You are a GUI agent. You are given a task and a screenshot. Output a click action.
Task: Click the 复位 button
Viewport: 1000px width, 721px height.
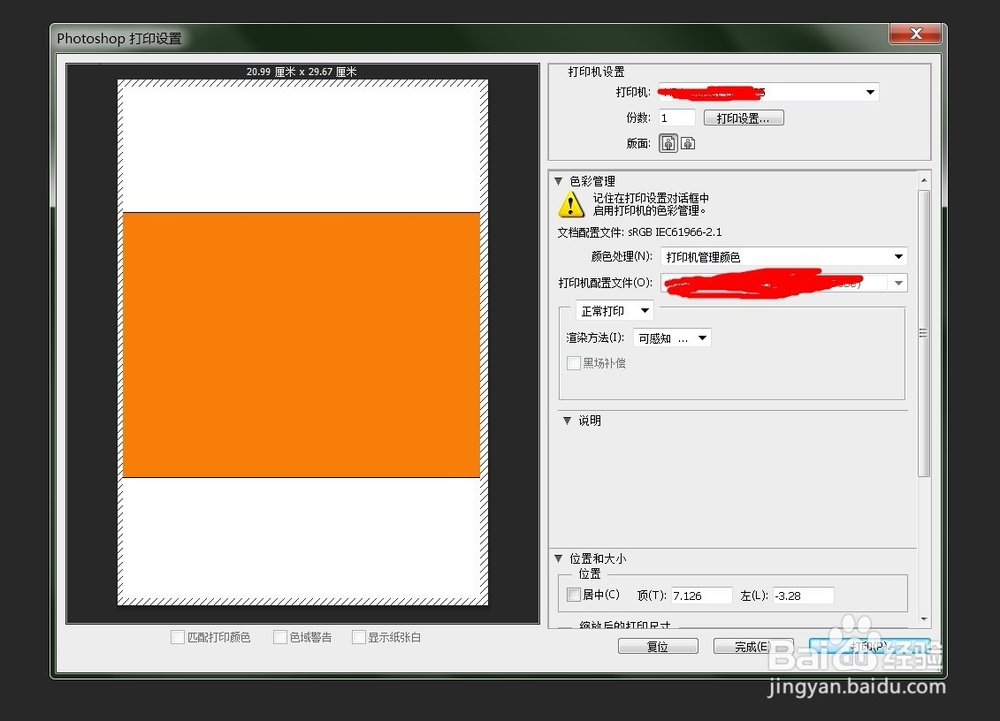[x=658, y=646]
